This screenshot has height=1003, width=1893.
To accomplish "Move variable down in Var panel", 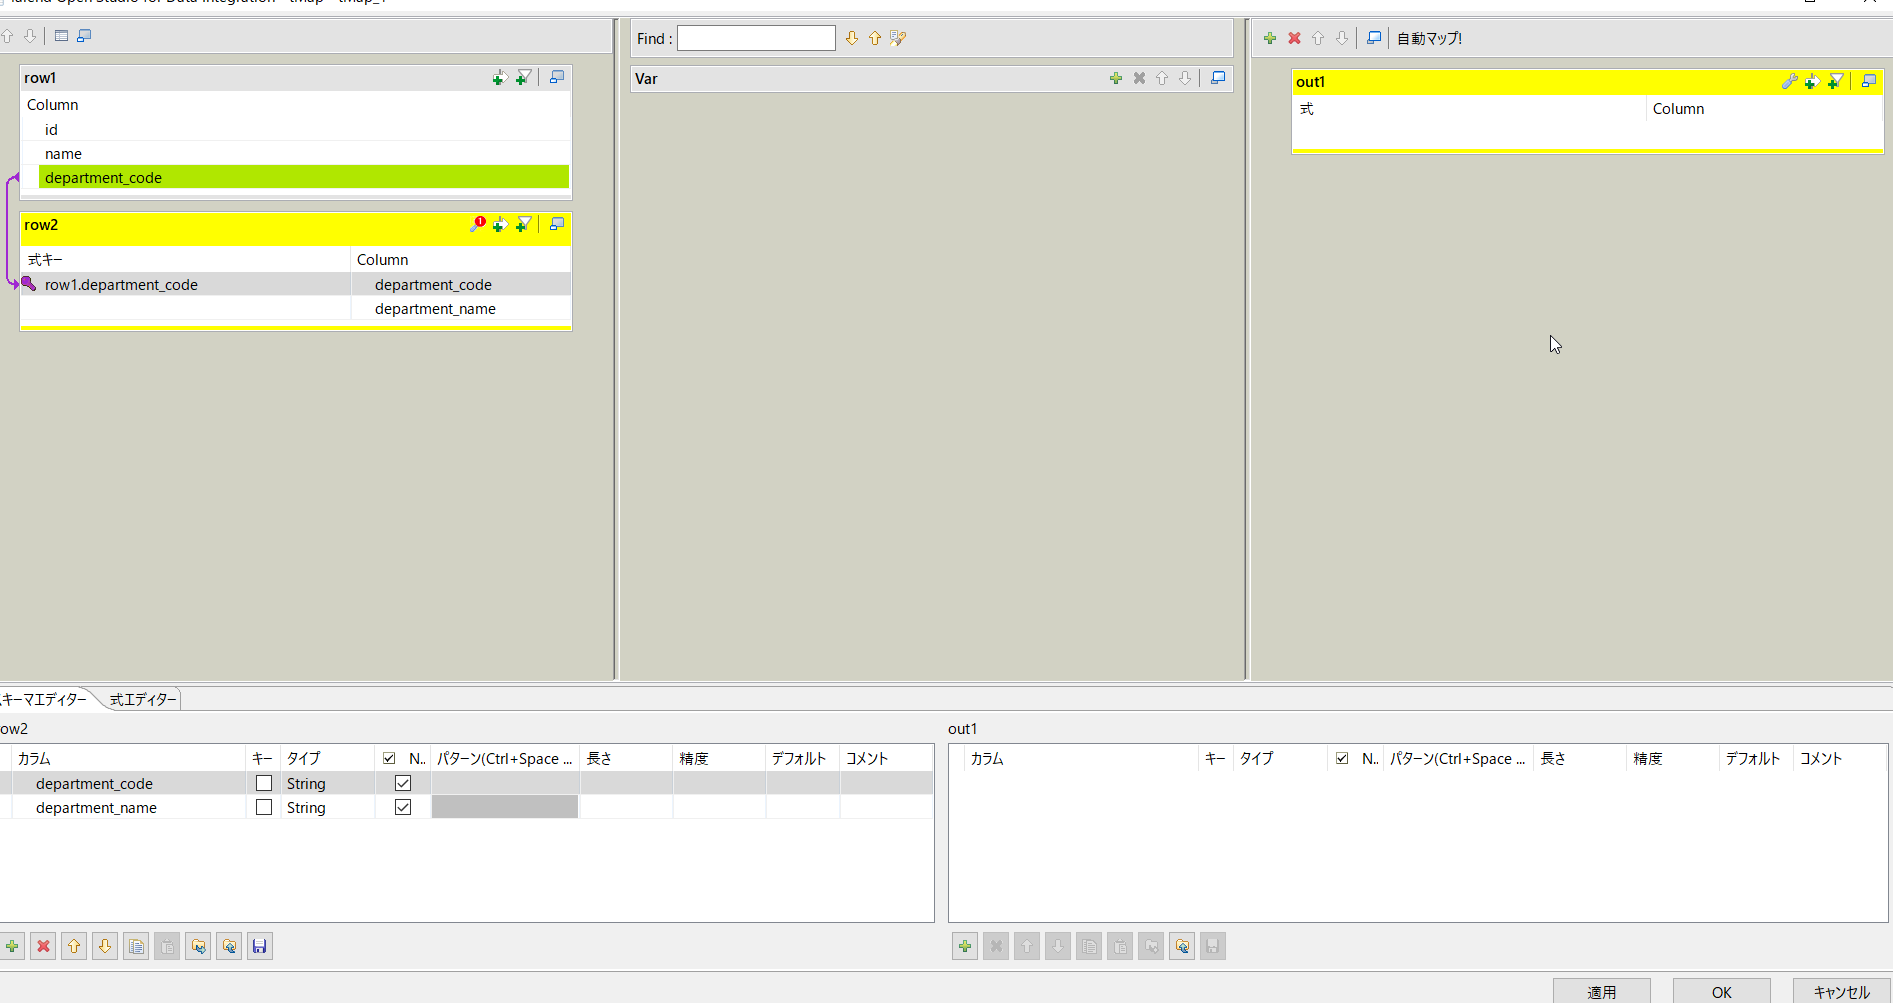I will pos(1185,78).
